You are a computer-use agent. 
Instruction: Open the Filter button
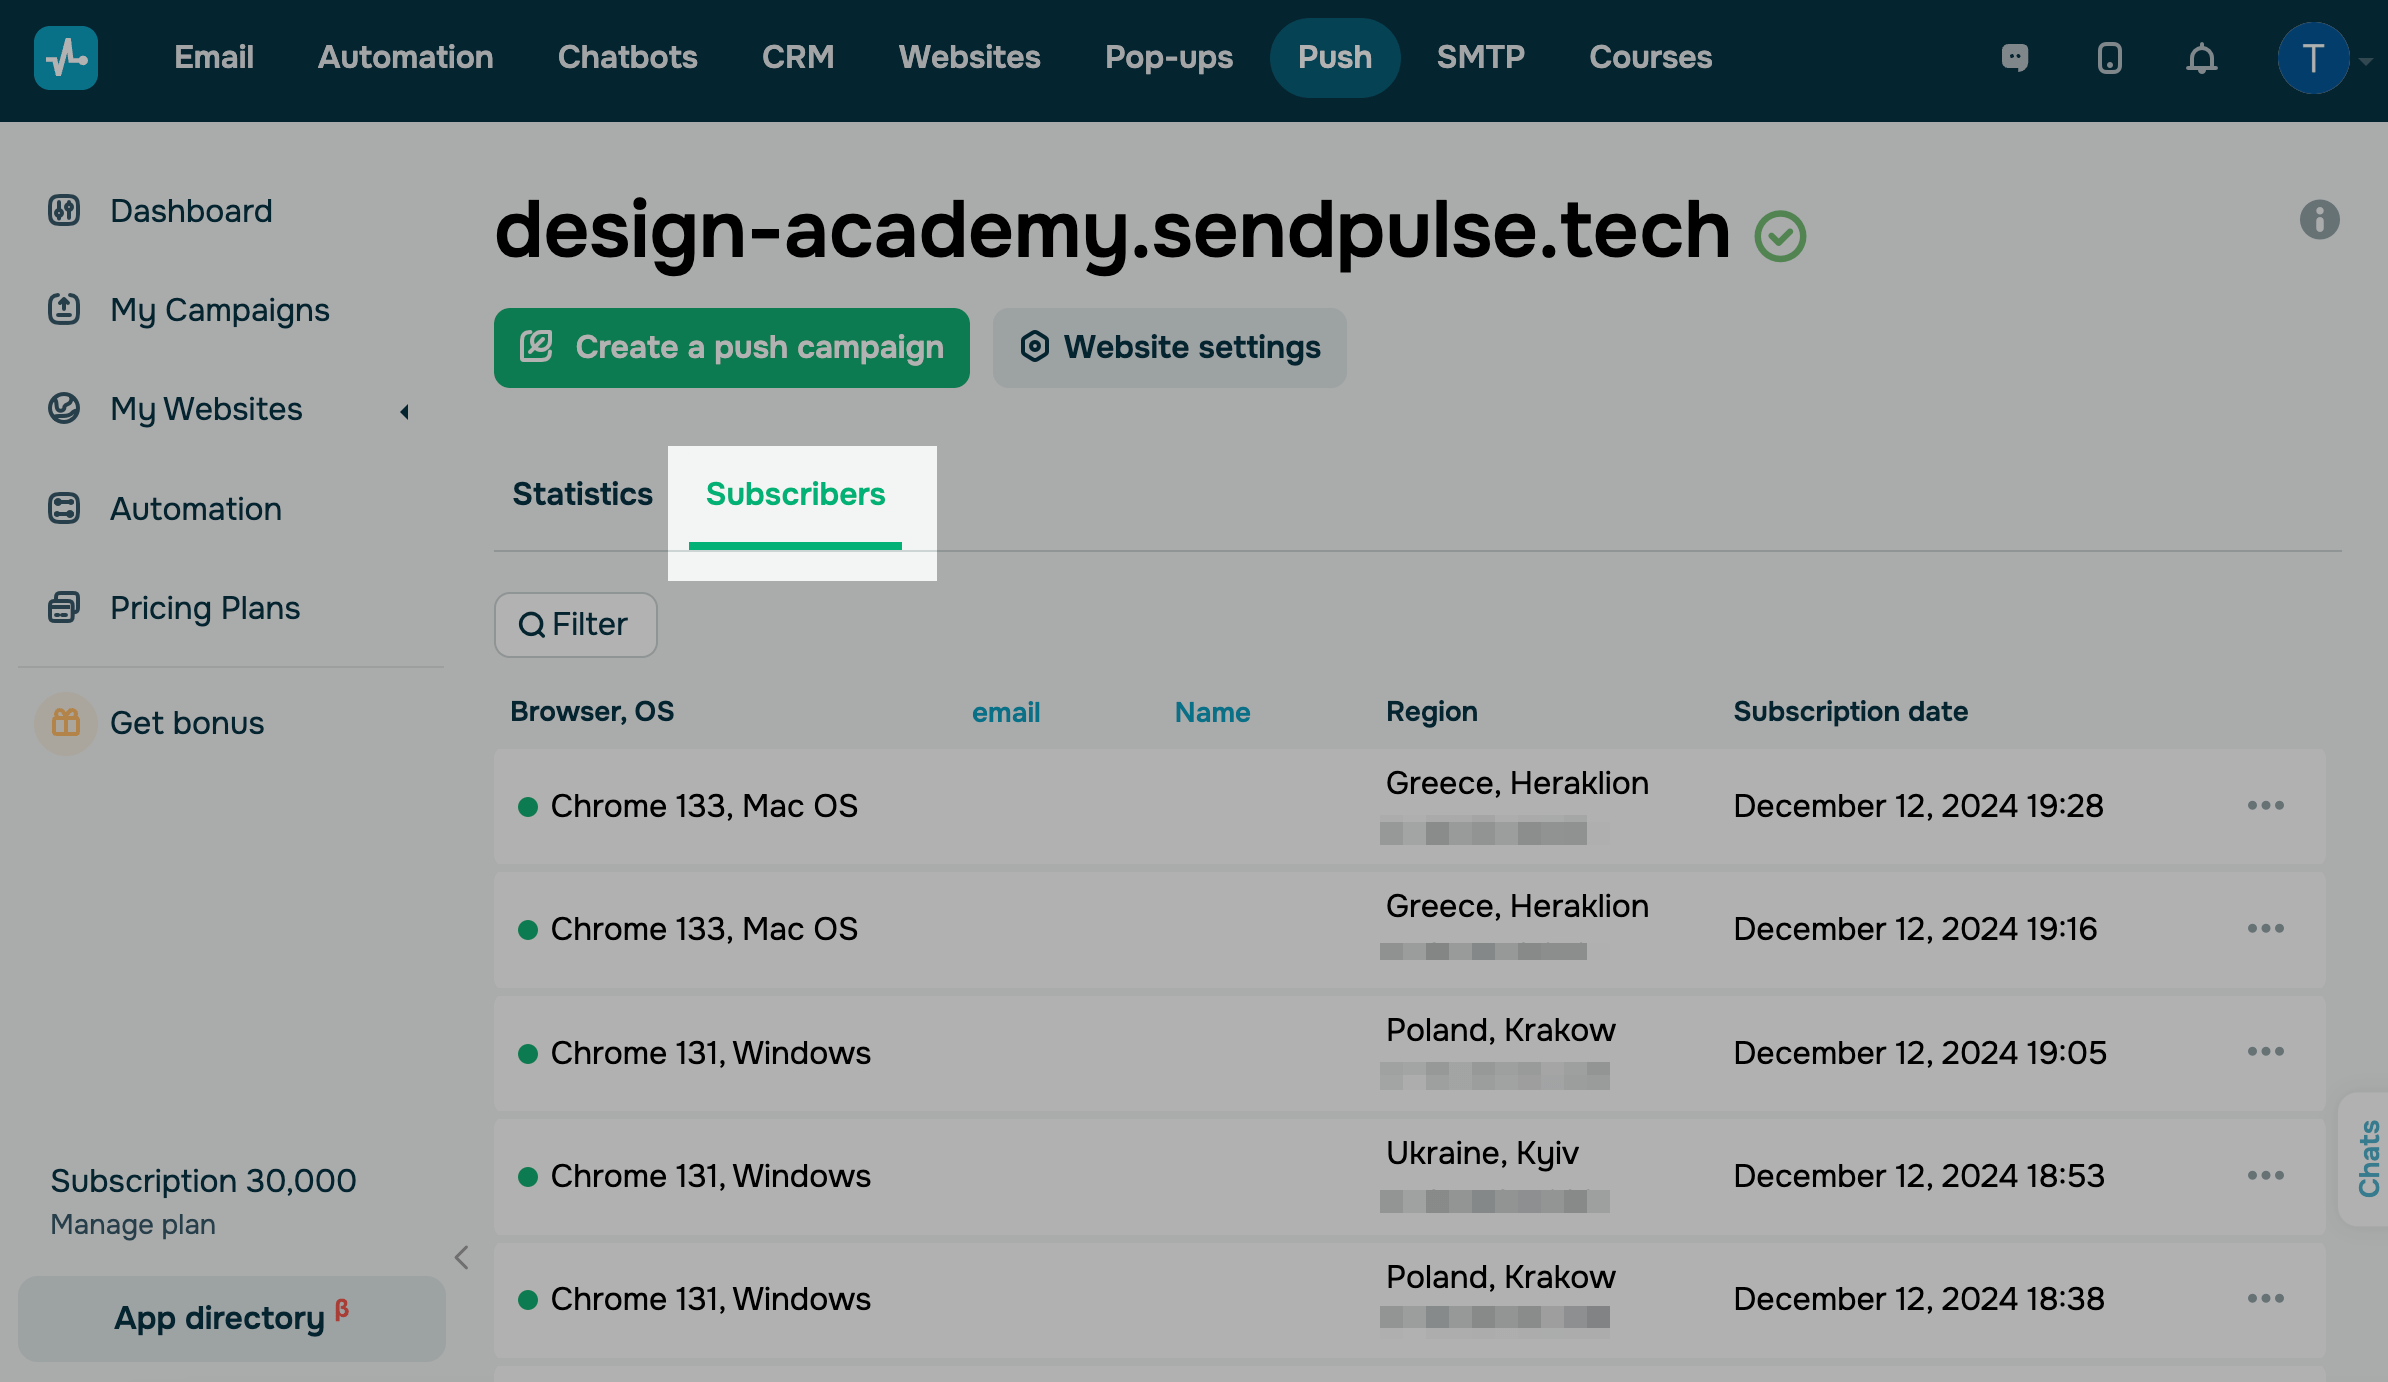575,625
